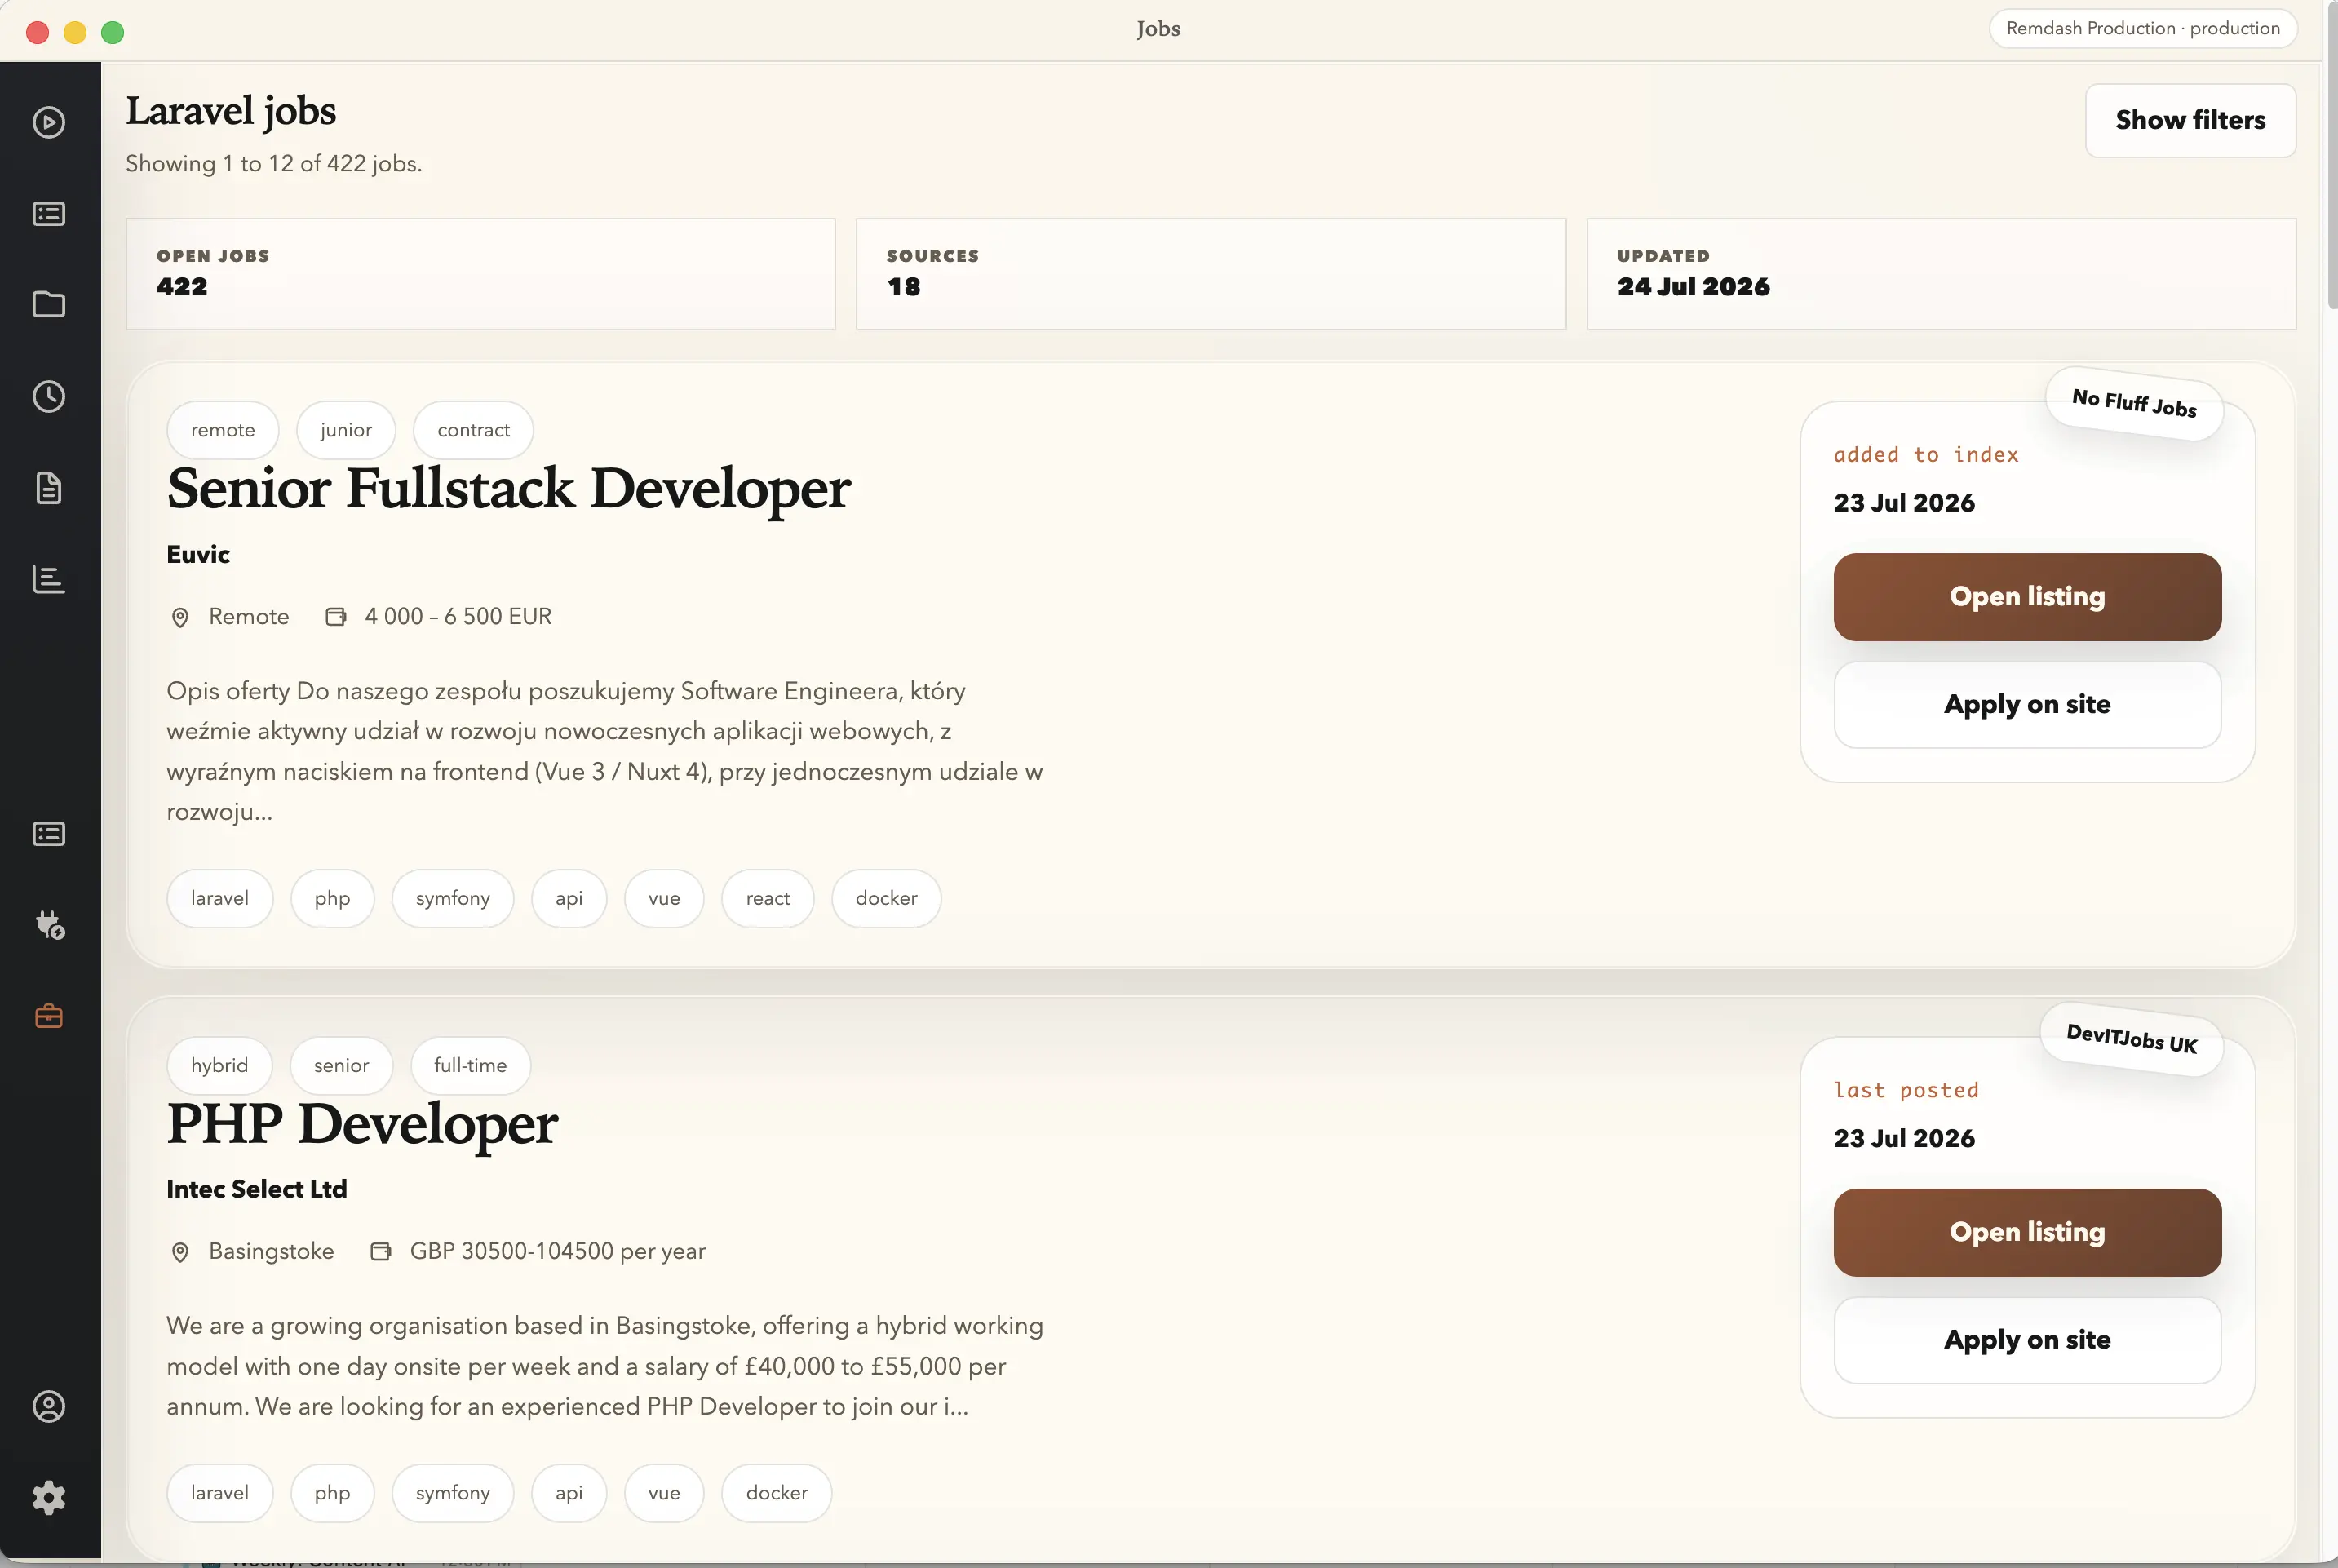Click php tag in Senior Fullstack card

point(332,898)
